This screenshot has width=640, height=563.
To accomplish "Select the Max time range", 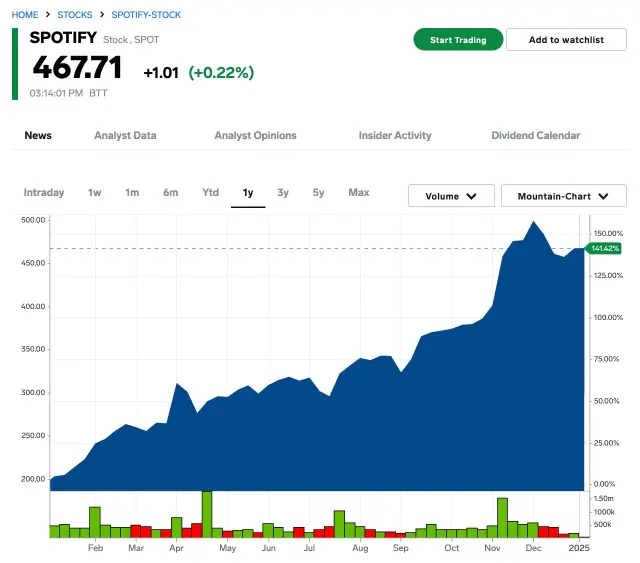I will (x=358, y=192).
